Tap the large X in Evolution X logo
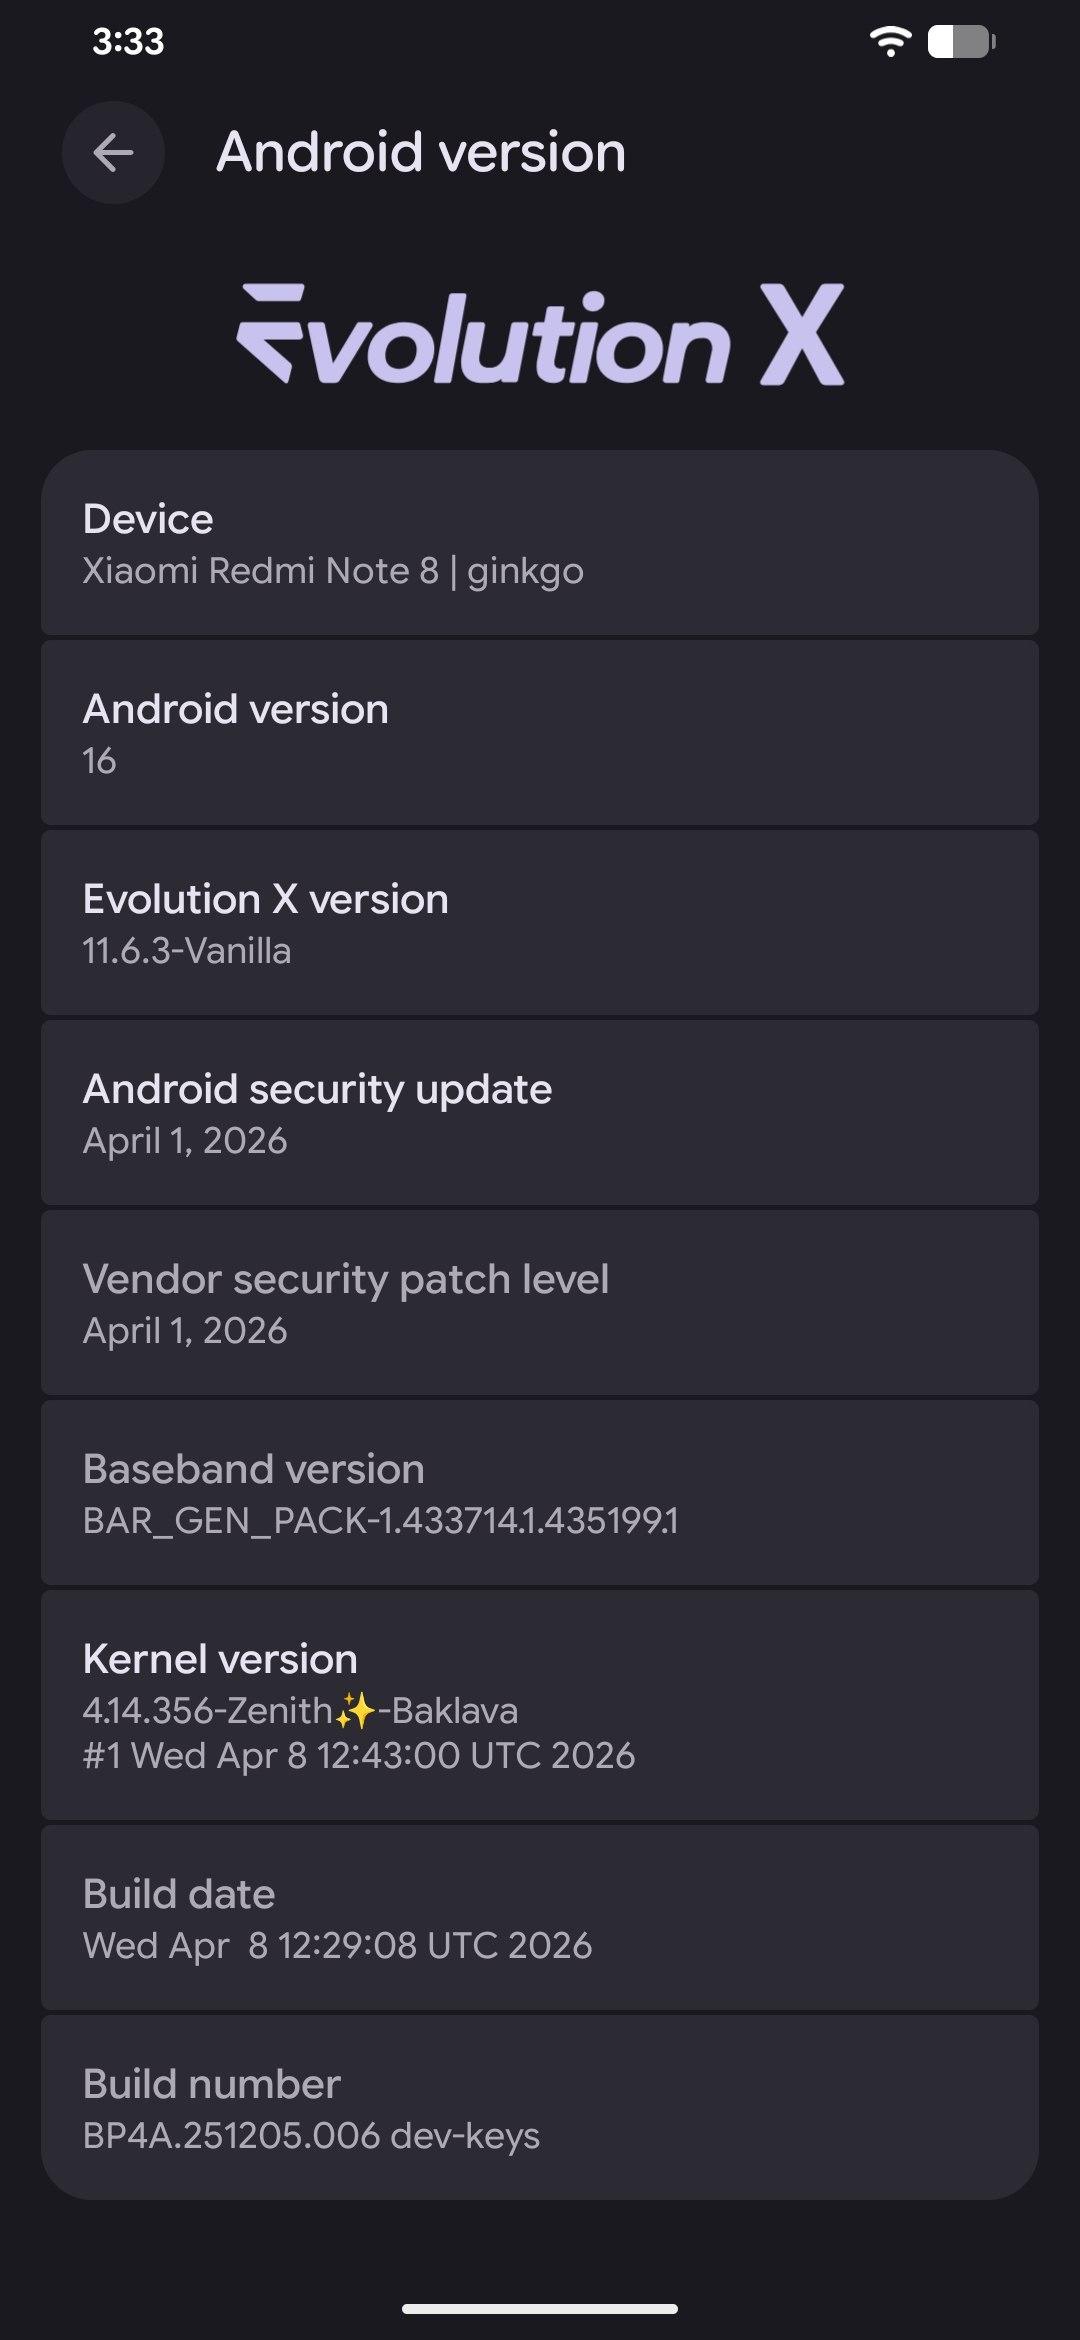 click(x=801, y=335)
